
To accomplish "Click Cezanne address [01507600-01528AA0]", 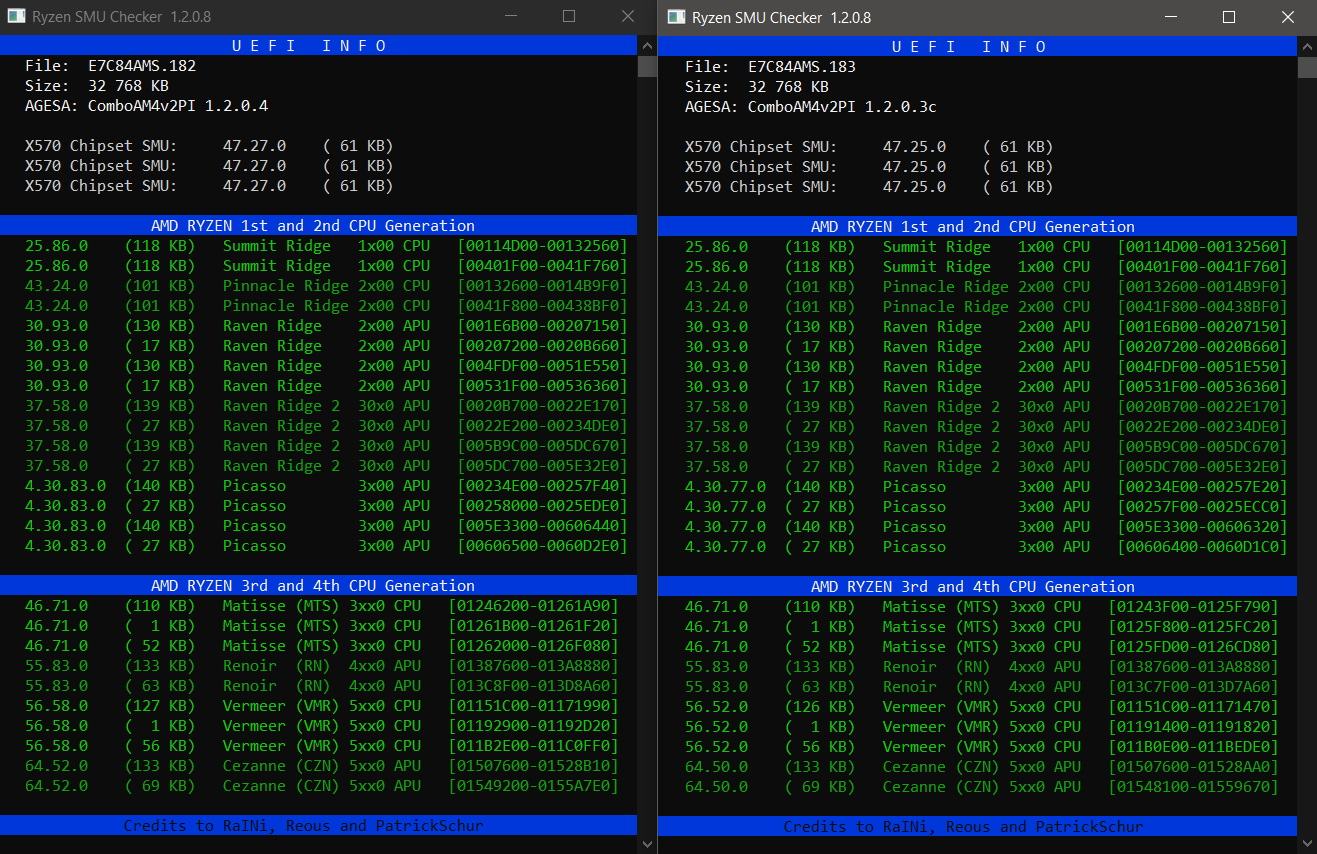I will click(1194, 767).
